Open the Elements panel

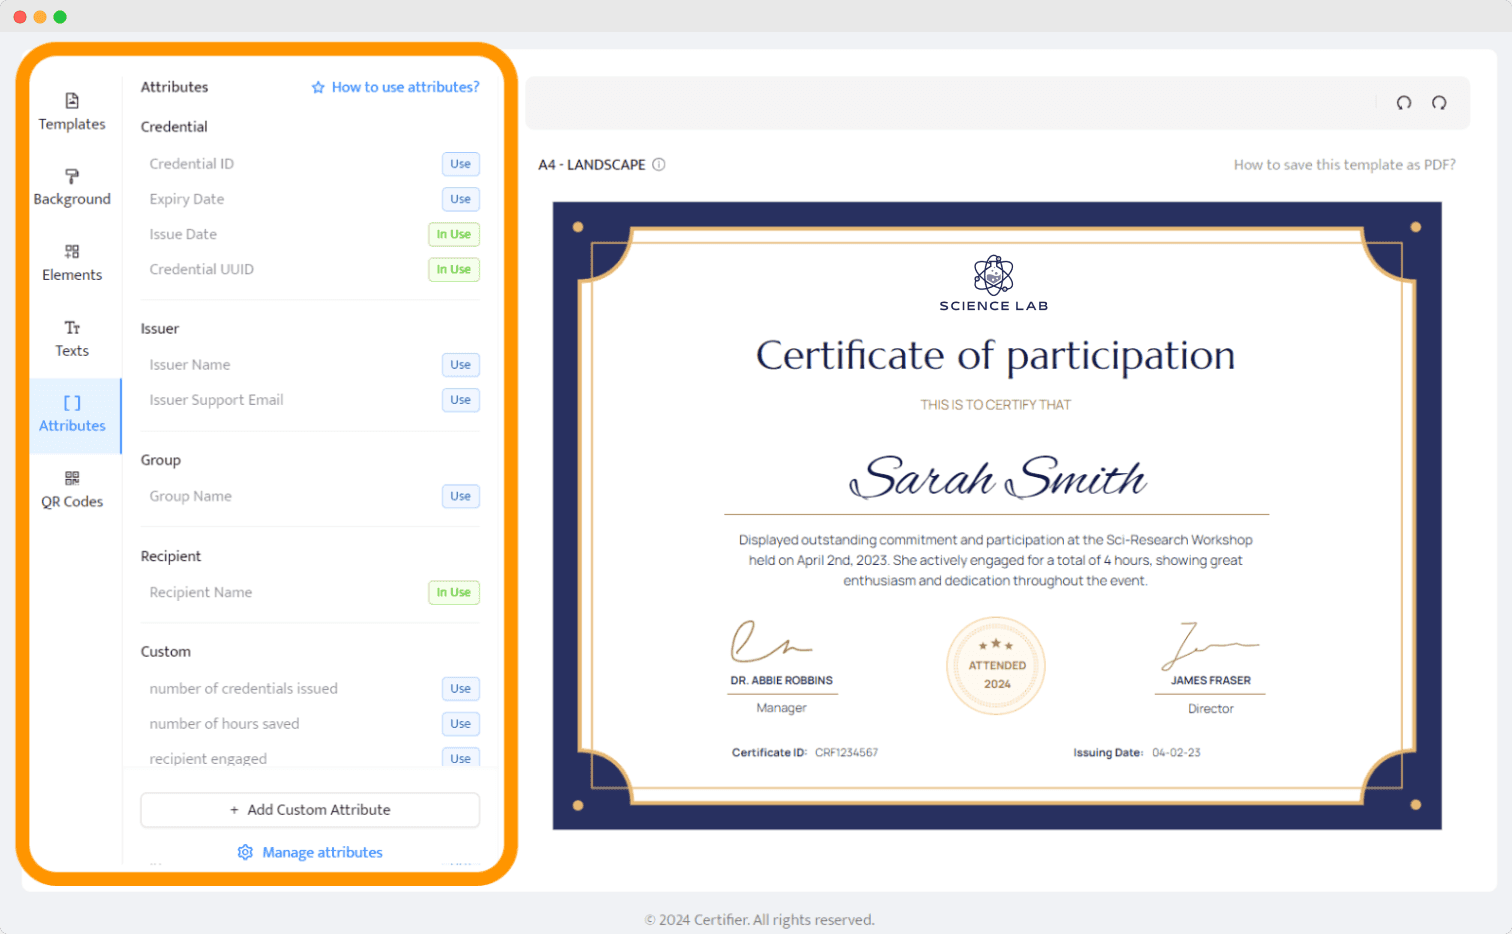point(71,262)
